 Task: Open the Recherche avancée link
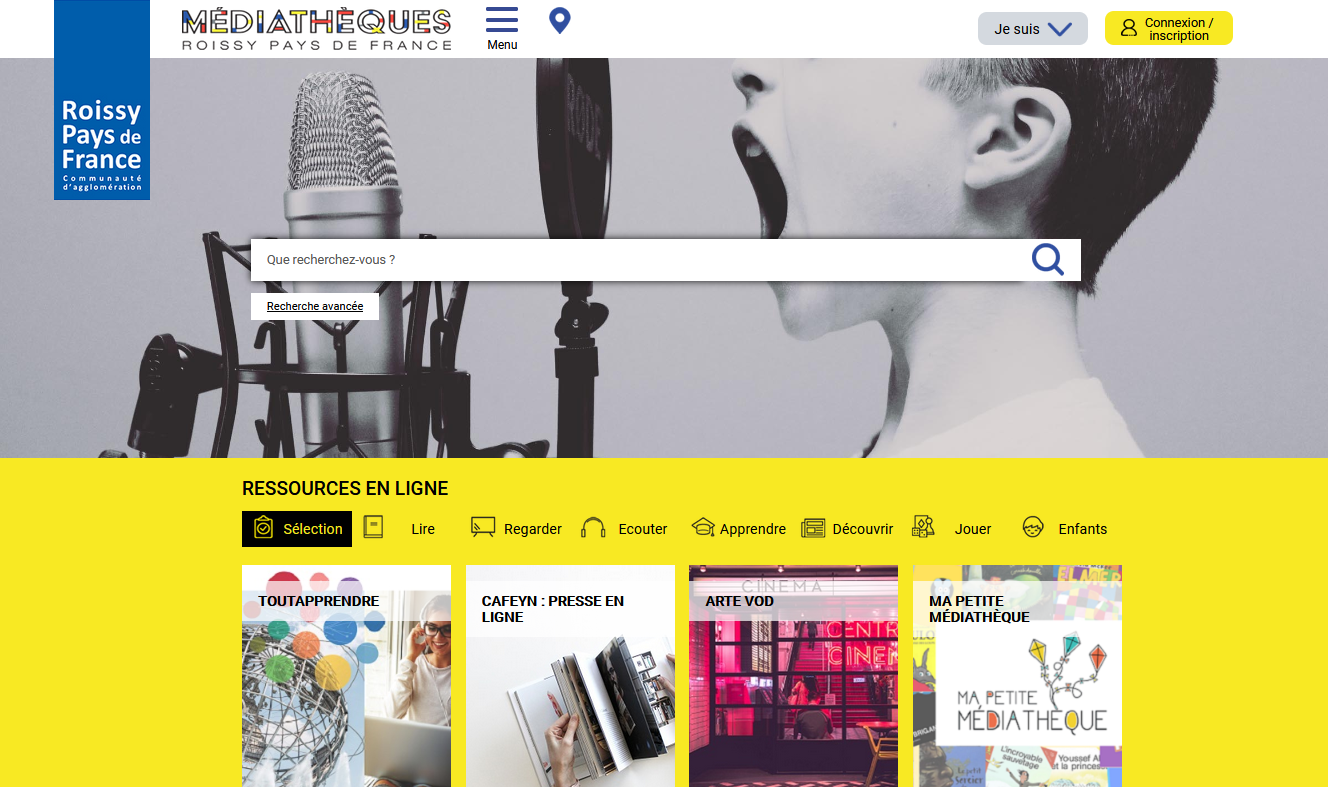[x=315, y=306]
